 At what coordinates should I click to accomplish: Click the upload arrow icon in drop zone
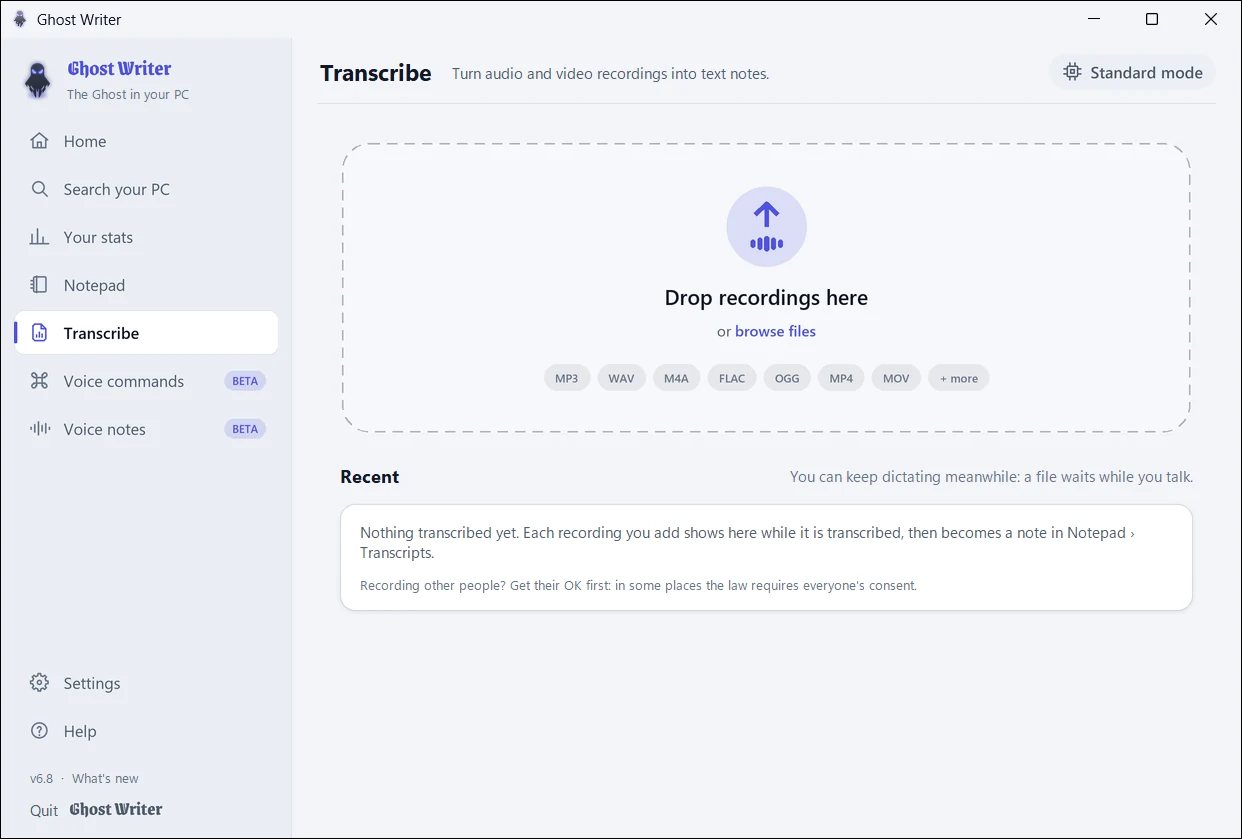766,227
